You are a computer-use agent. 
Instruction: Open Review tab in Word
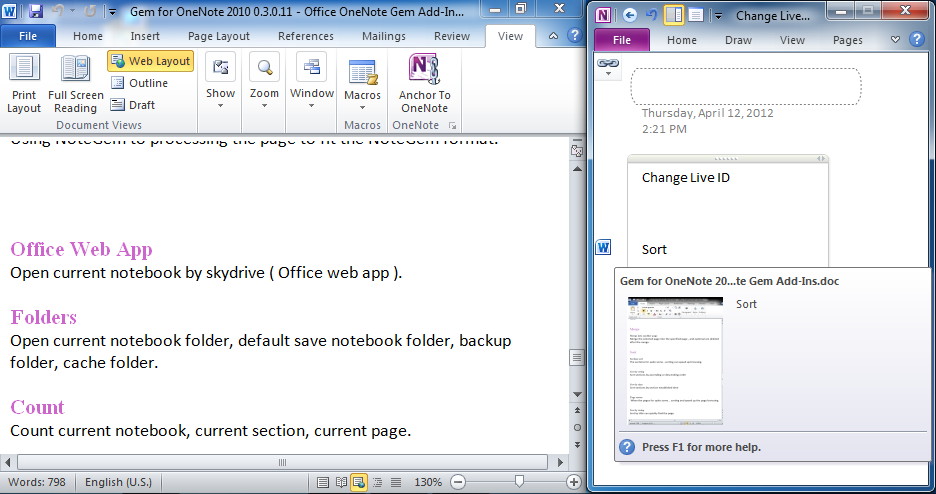(x=452, y=36)
